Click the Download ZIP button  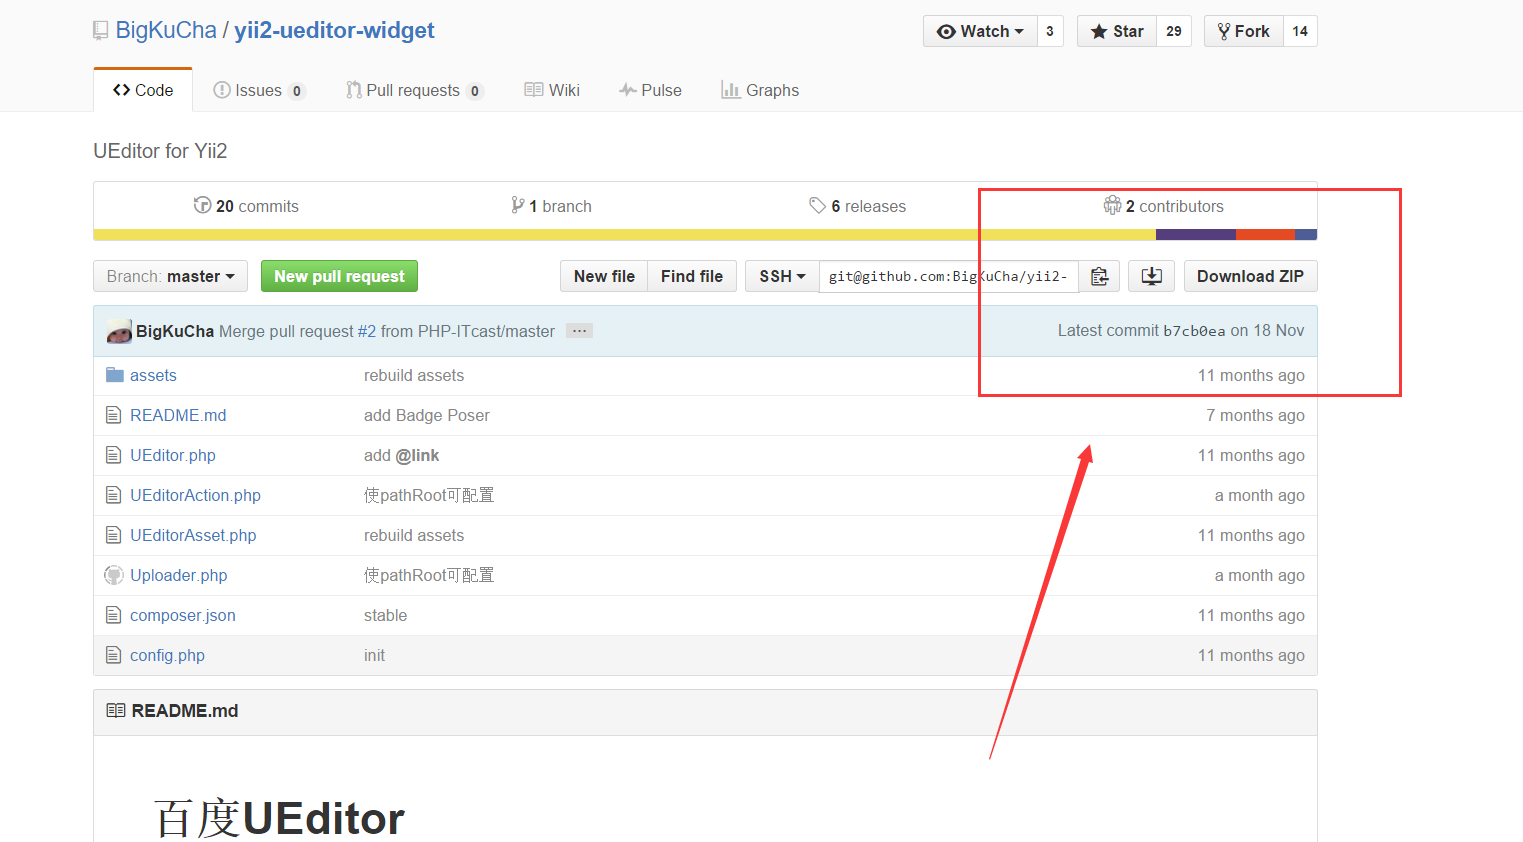pos(1250,276)
